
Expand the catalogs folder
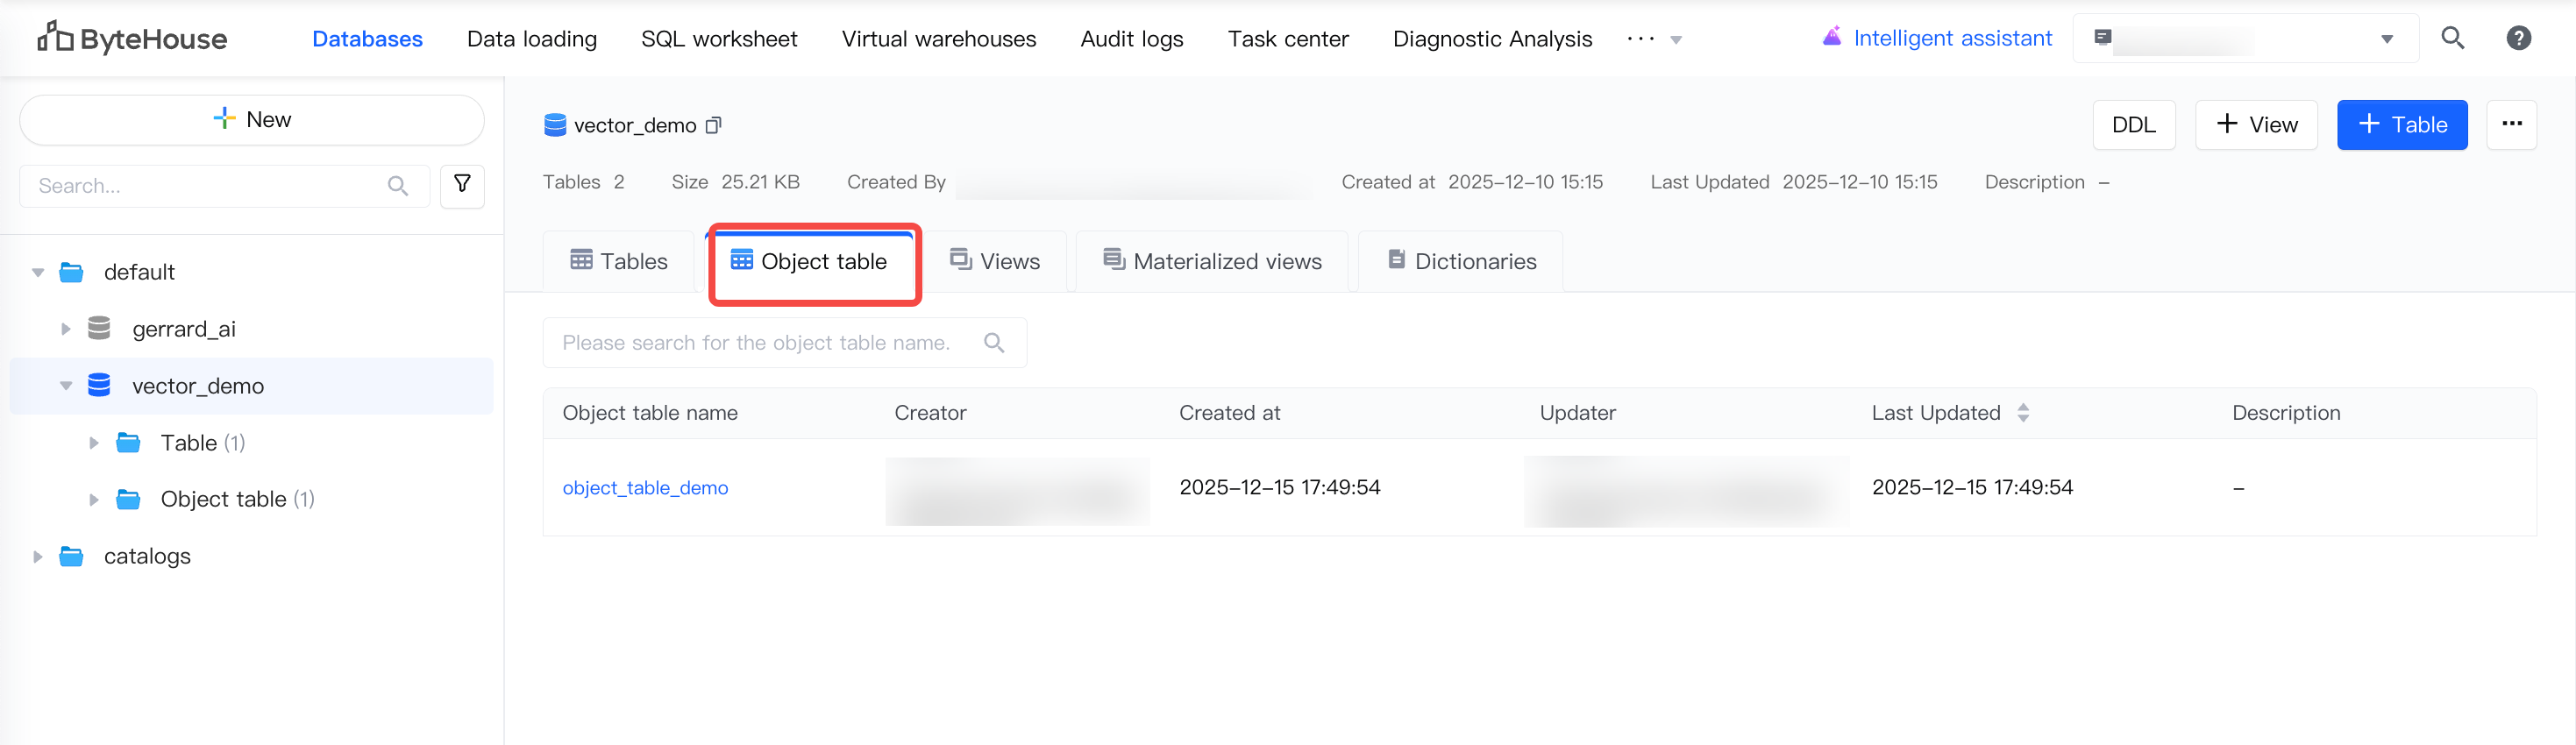(38, 556)
